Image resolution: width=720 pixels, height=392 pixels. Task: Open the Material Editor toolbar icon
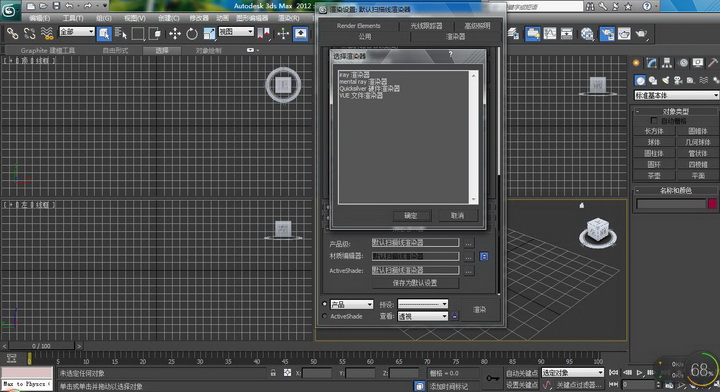click(x=587, y=34)
